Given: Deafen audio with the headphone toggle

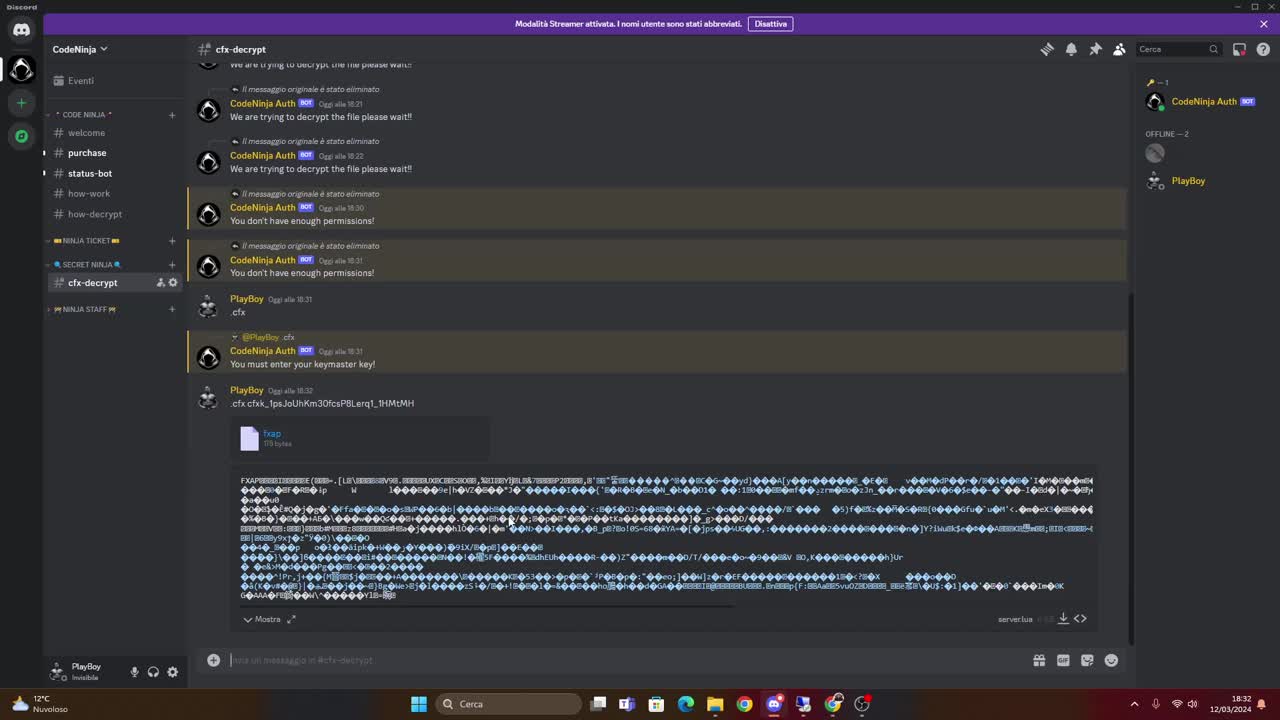Looking at the screenshot, I should point(153,672).
